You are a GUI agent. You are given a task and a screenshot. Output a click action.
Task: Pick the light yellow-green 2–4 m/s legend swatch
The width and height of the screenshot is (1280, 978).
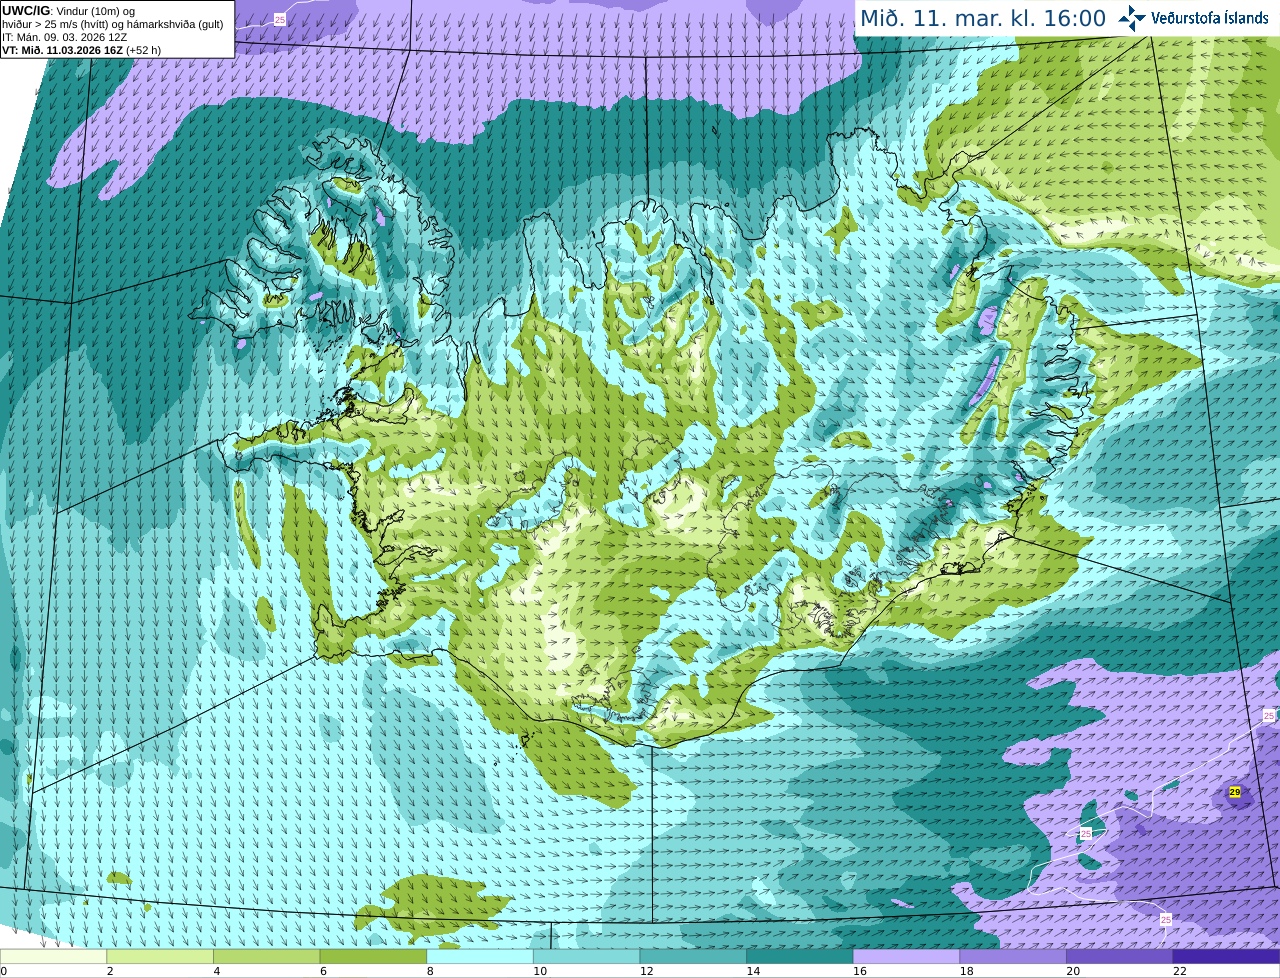coord(160,957)
